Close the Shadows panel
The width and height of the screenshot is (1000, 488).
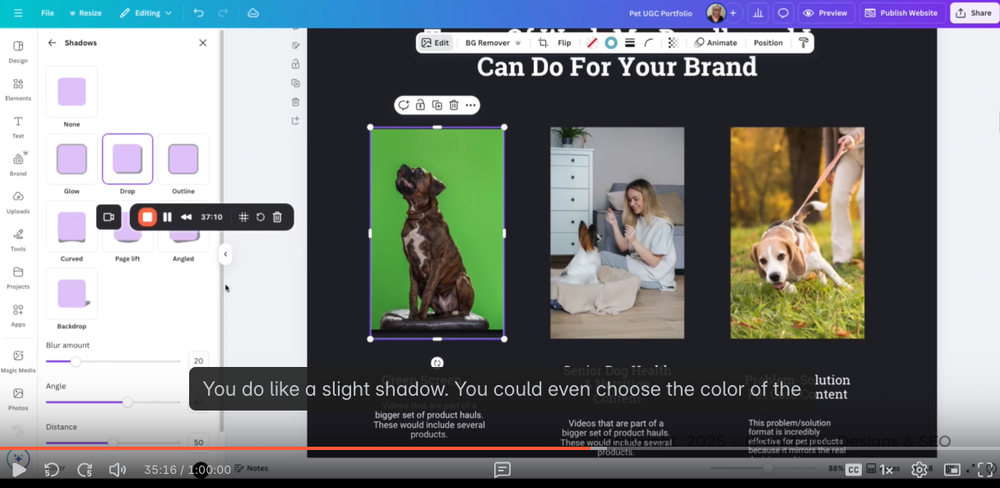point(203,43)
